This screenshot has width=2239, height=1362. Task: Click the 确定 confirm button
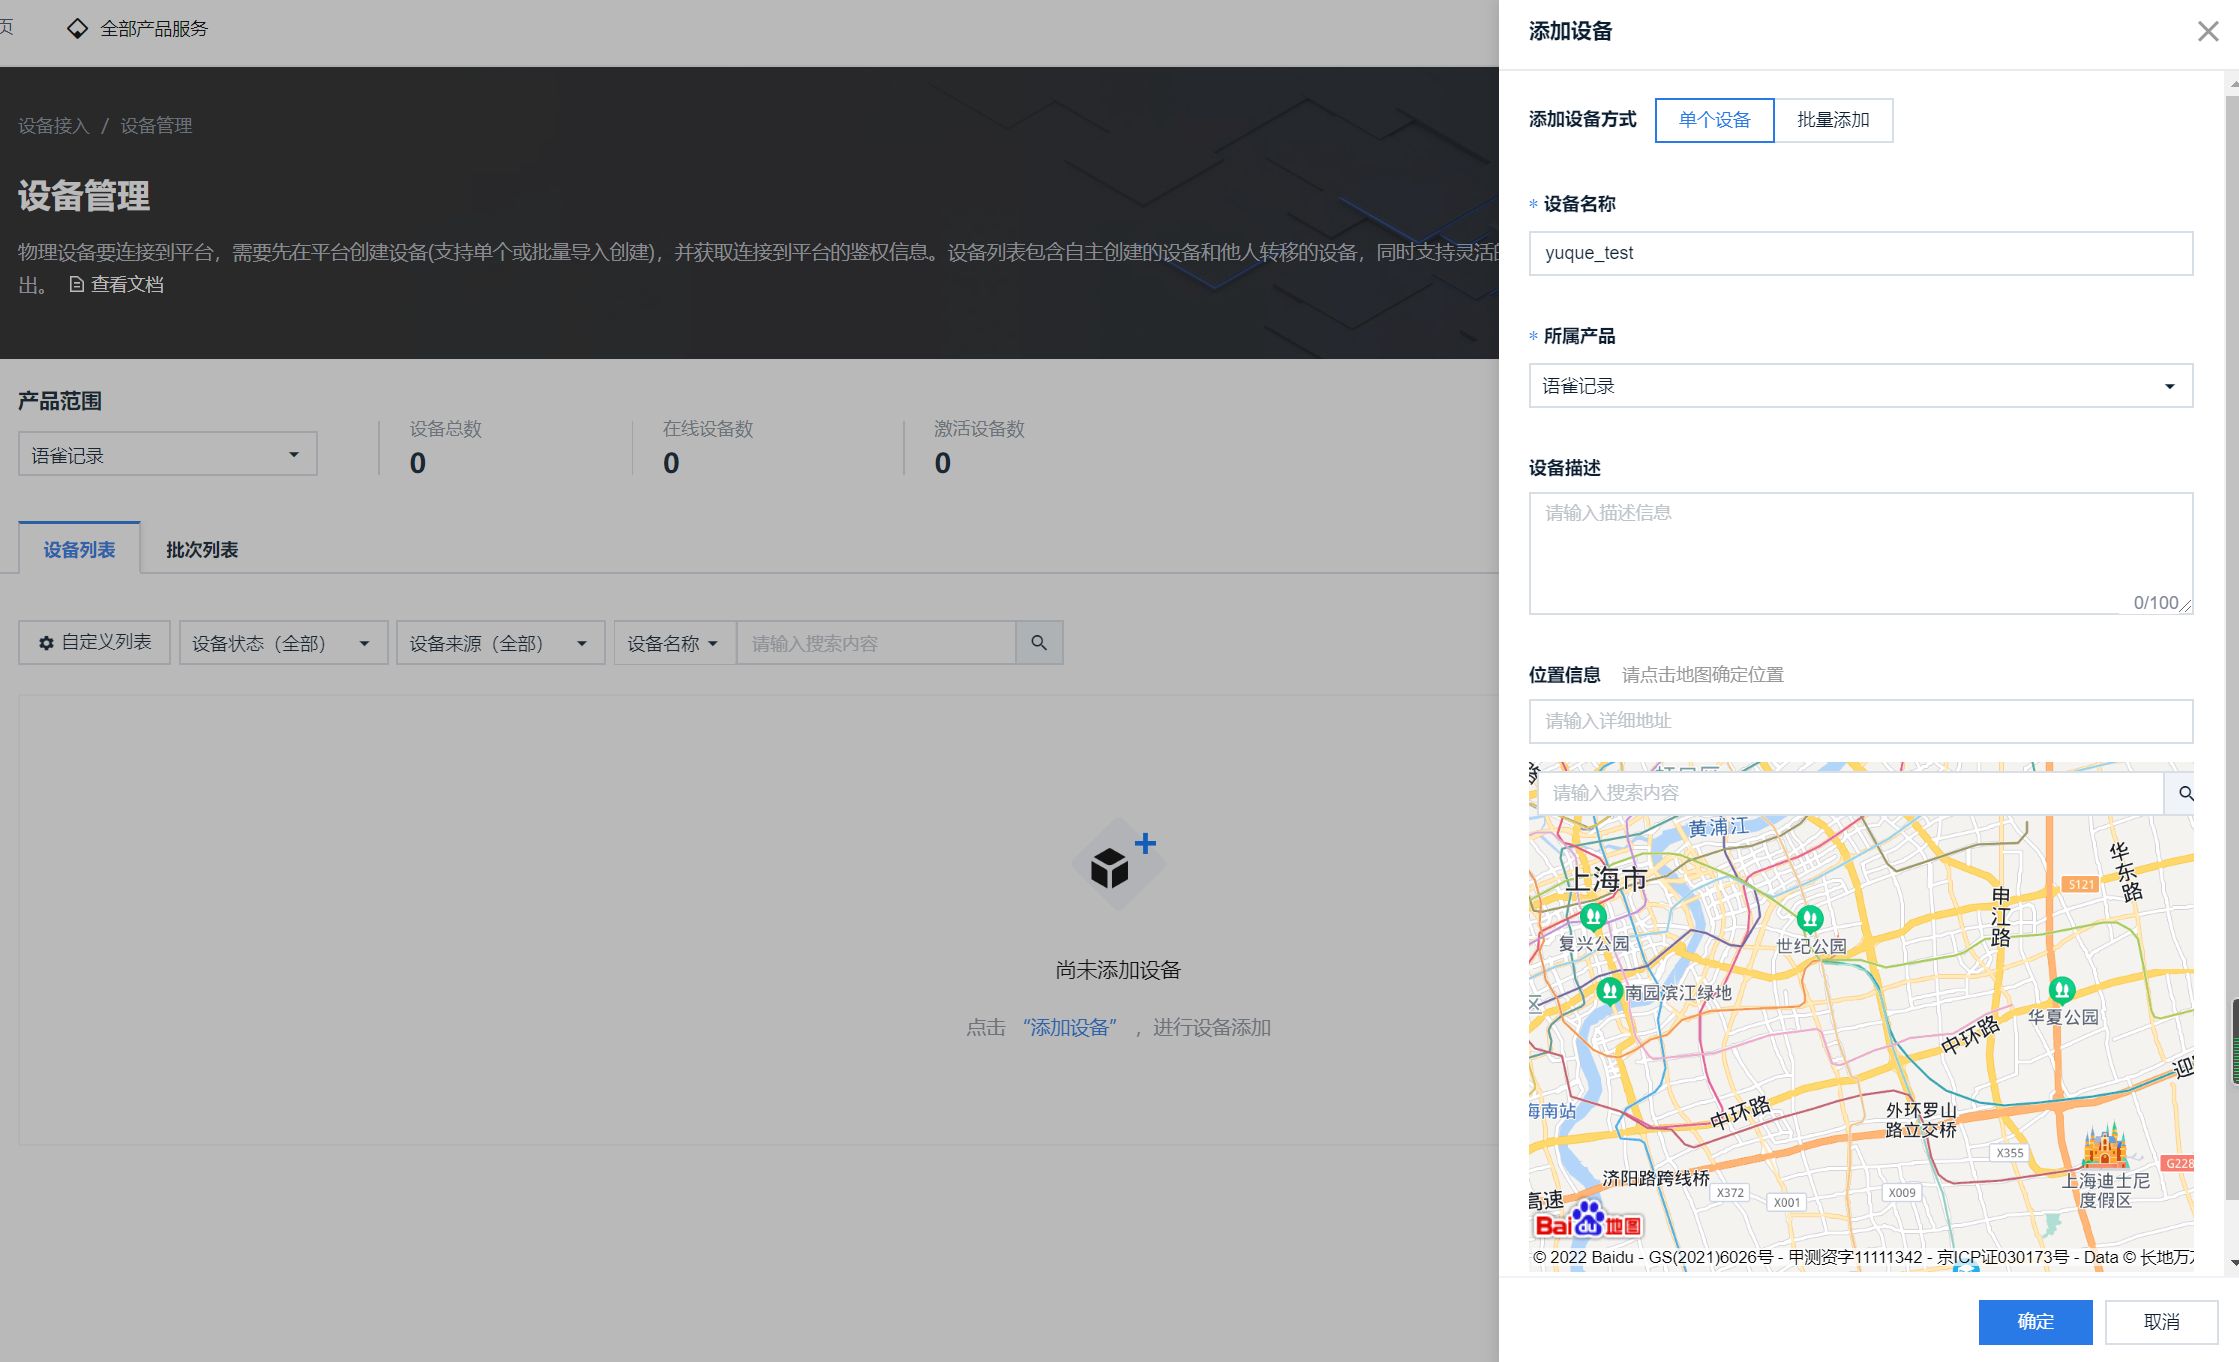[2035, 1321]
